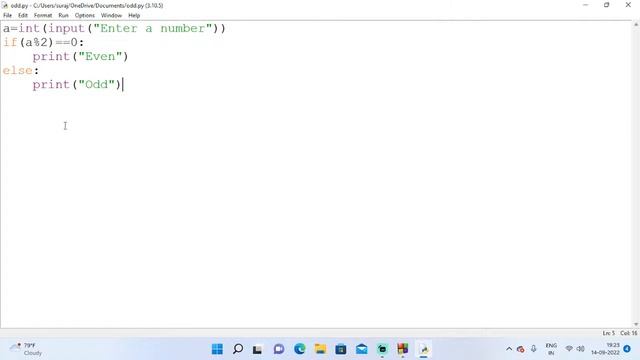Viewport: 640px width, 360px height.
Task: Click the editor scrollbar up arrow
Action: (x=636, y=25)
